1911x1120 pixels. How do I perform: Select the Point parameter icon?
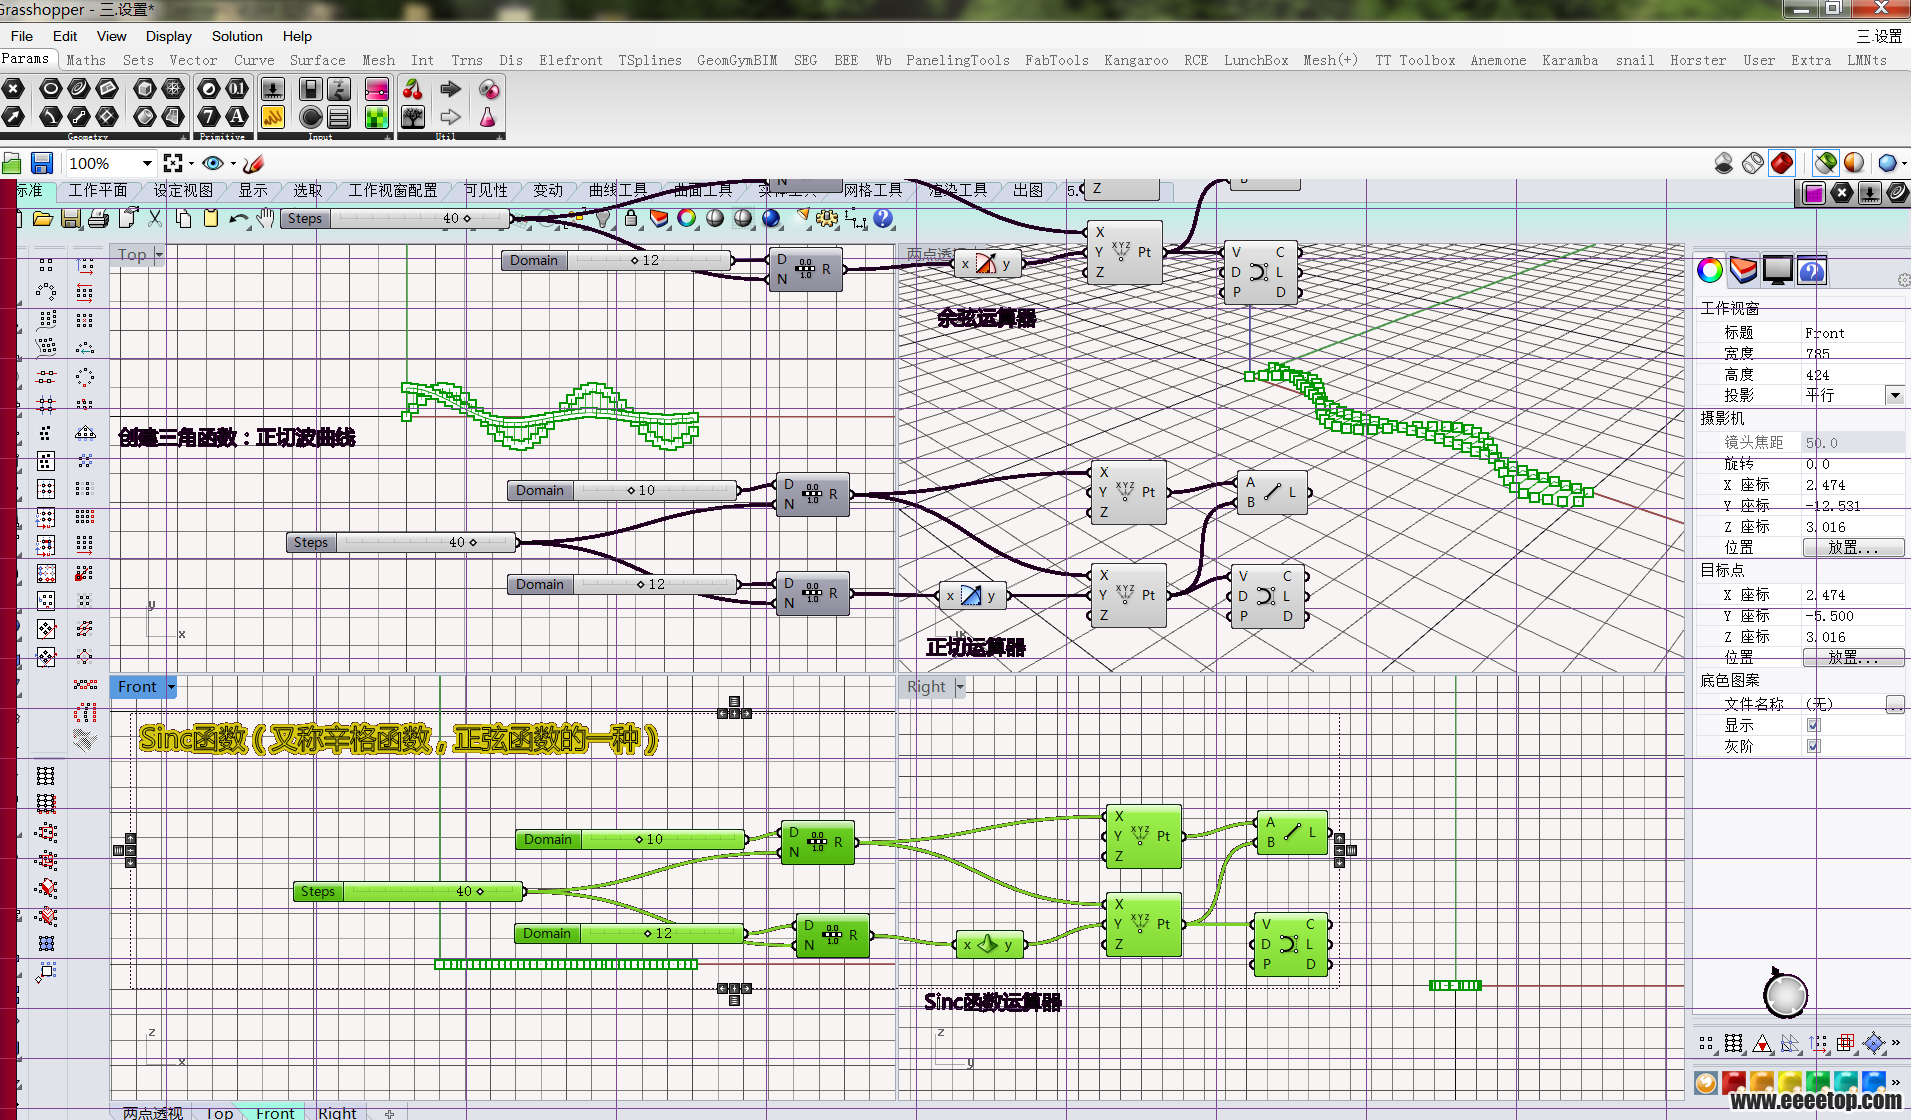click(12, 89)
